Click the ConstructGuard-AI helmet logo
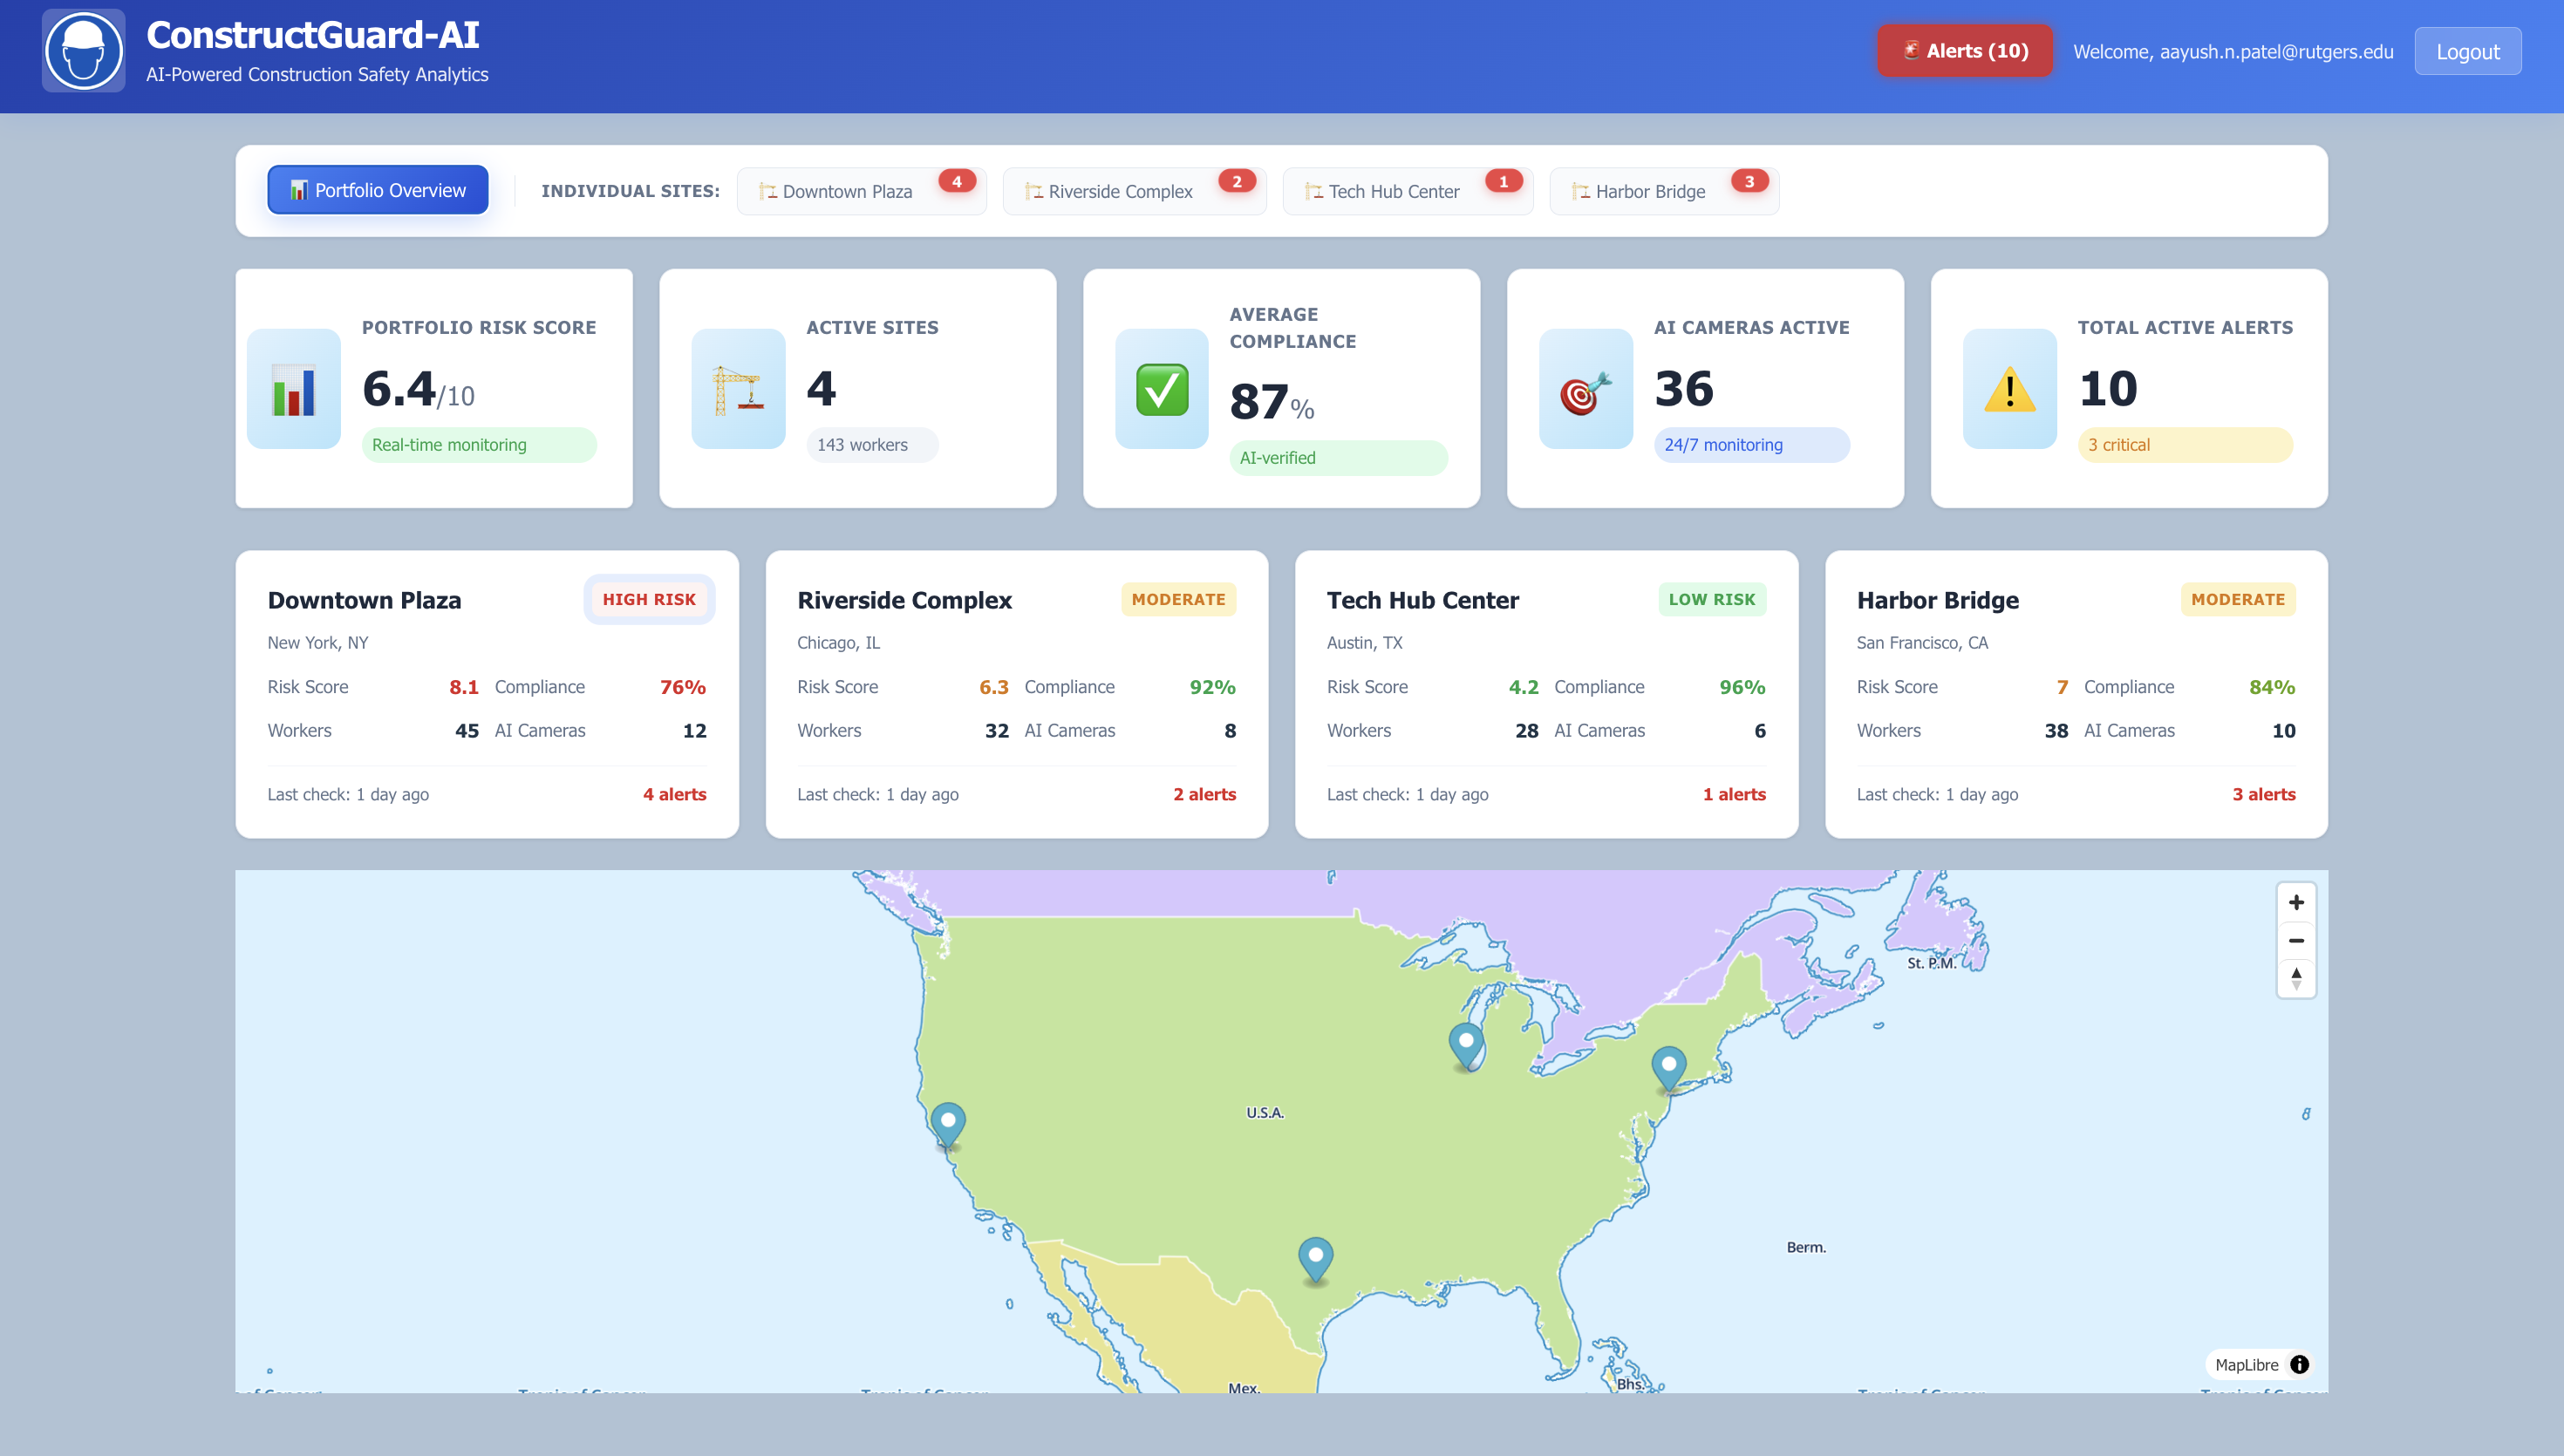2564x1456 pixels. click(83, 51)
